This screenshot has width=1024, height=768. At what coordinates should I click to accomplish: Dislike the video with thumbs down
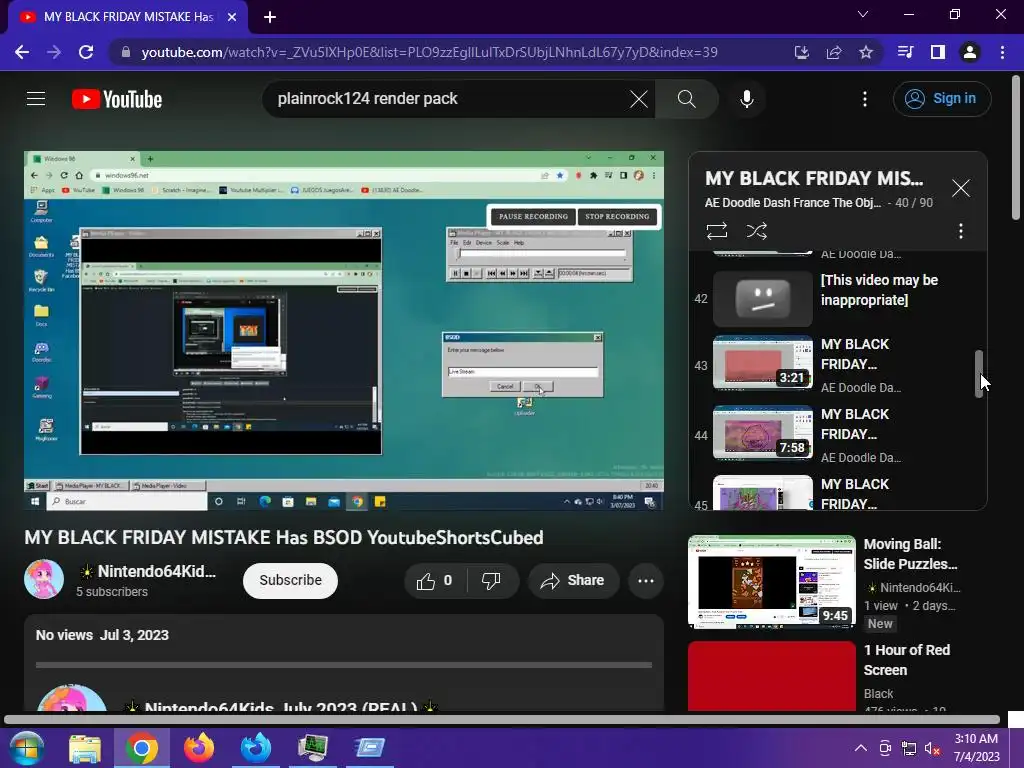pos(492,581)
